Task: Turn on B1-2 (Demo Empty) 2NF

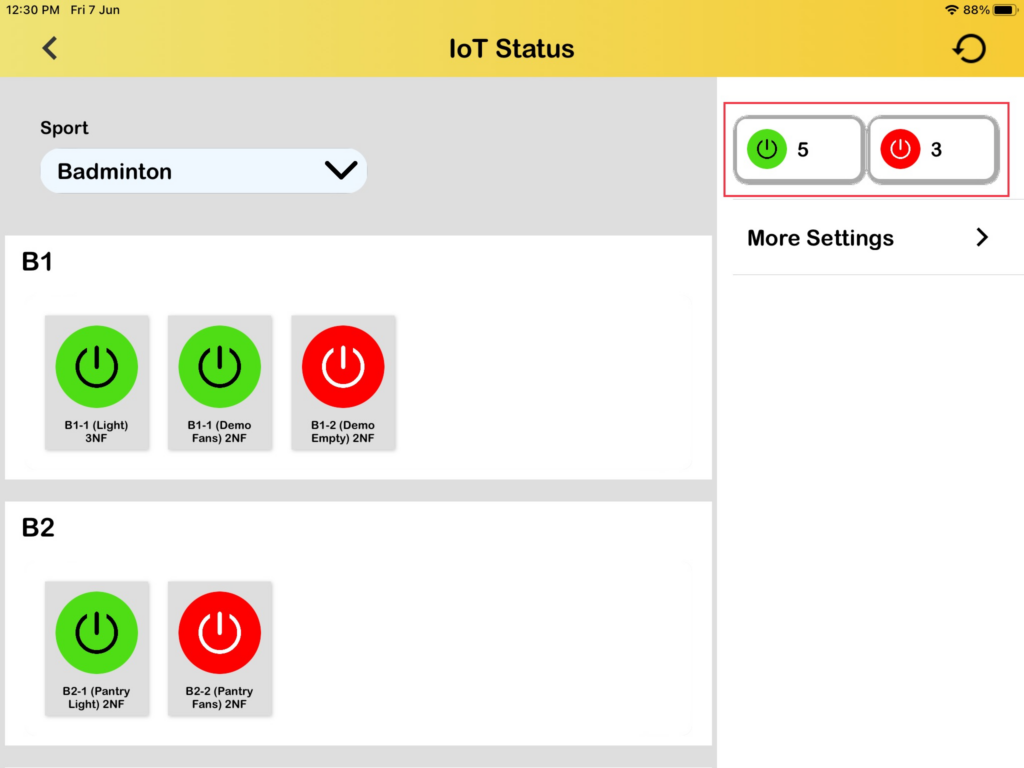Action: tap(343, 367)
